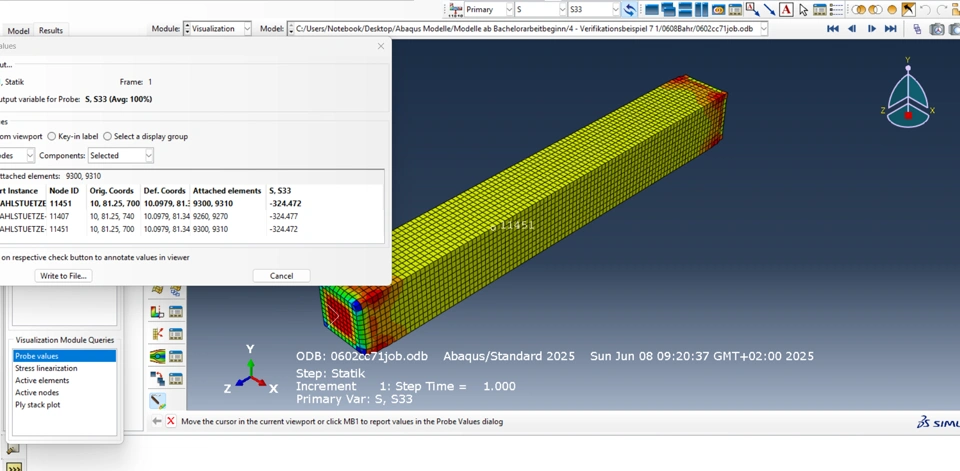Click attached elements cell 9260, 9270
The height and width of the screenshot is (471, 960).
pyautogui.click(x=211, y=216)
